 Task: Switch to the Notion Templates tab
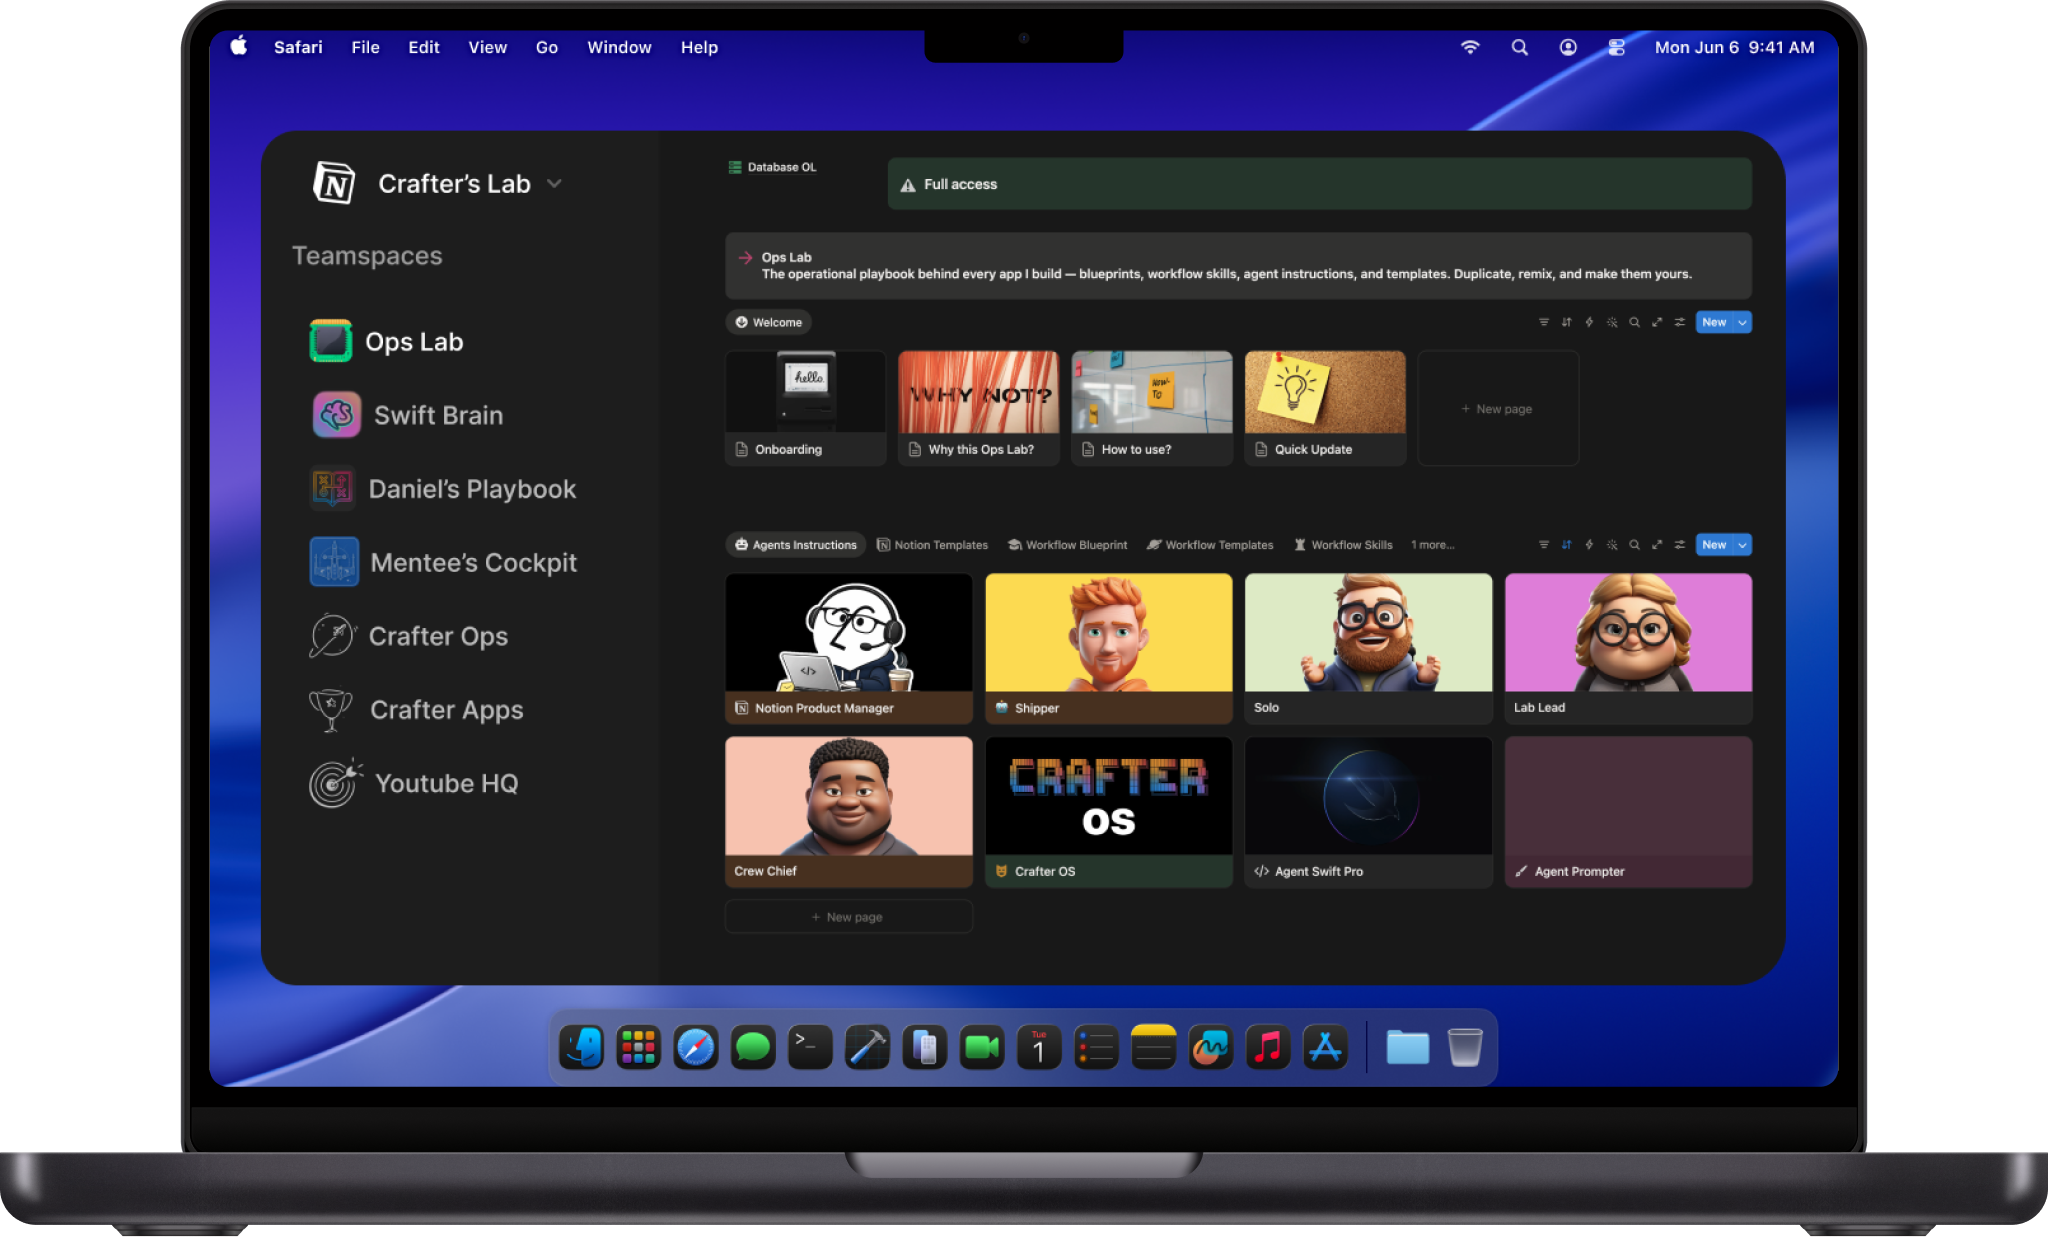pyautogui.click(x=932, y=545)
